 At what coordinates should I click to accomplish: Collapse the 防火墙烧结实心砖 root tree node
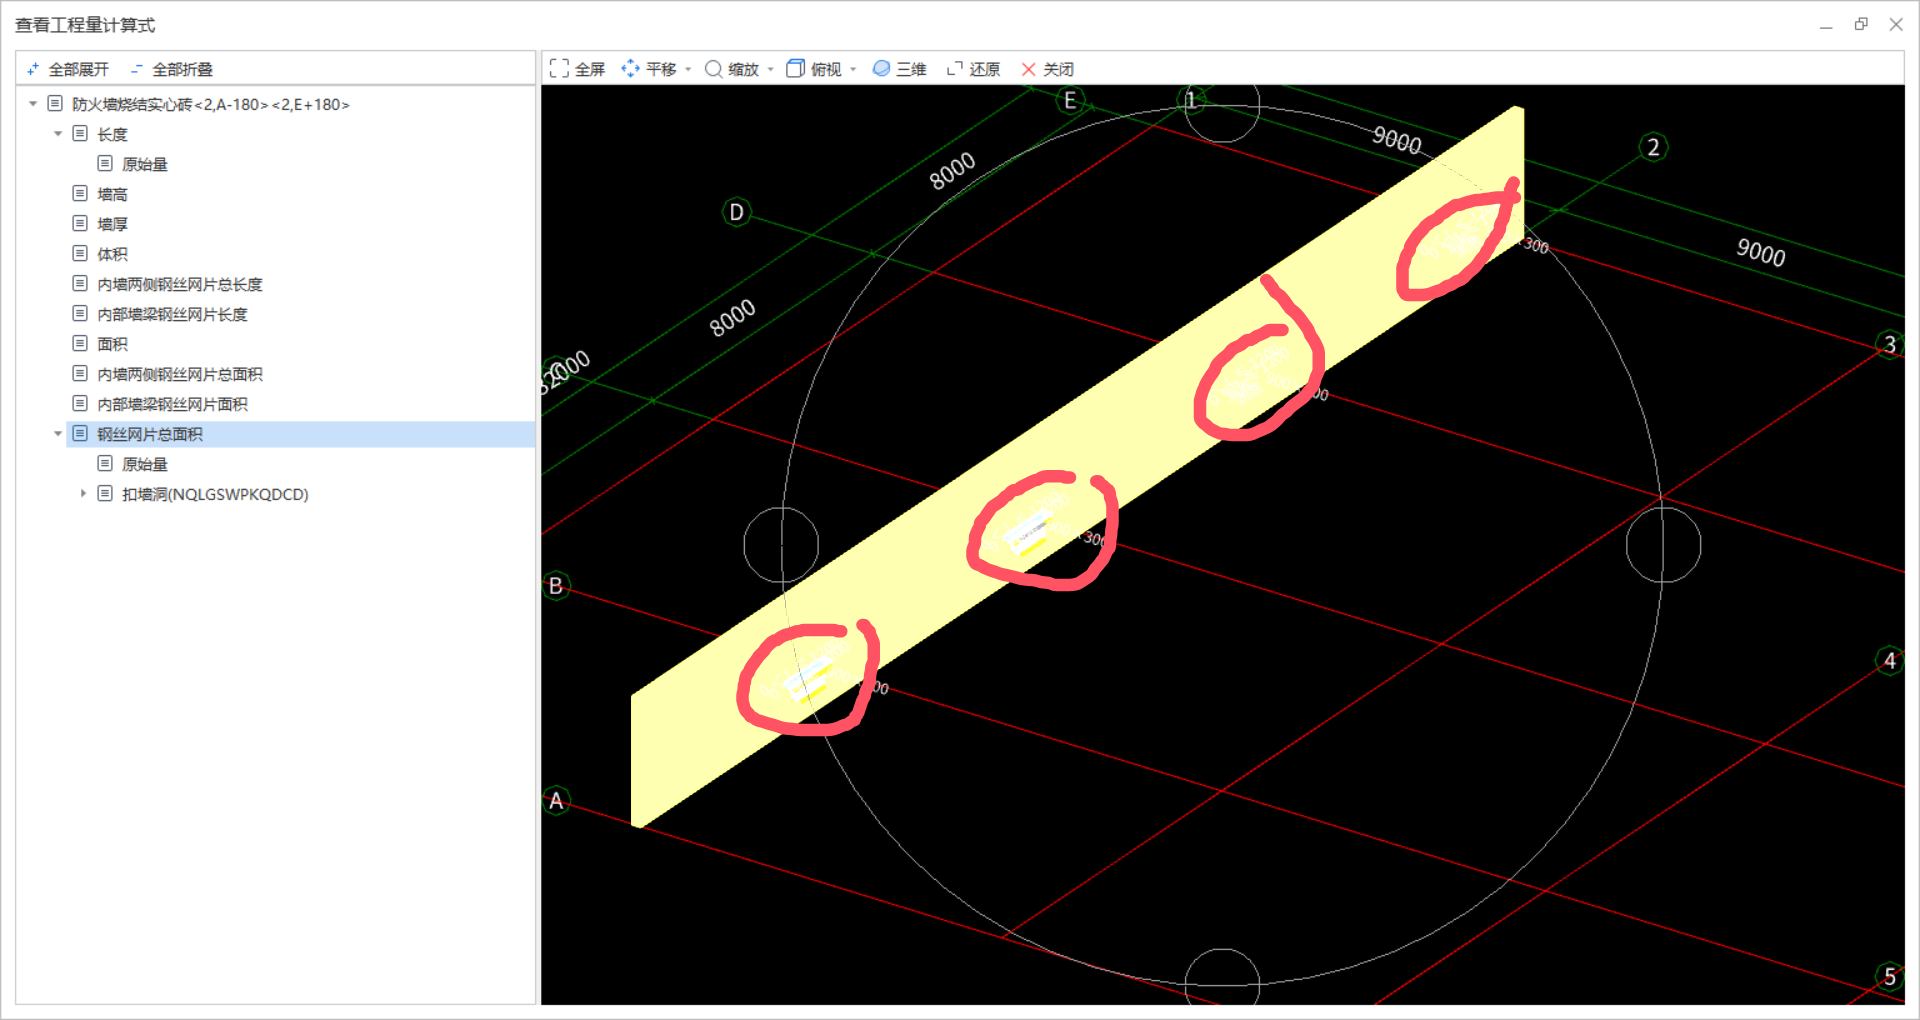(x=33, y=104)
